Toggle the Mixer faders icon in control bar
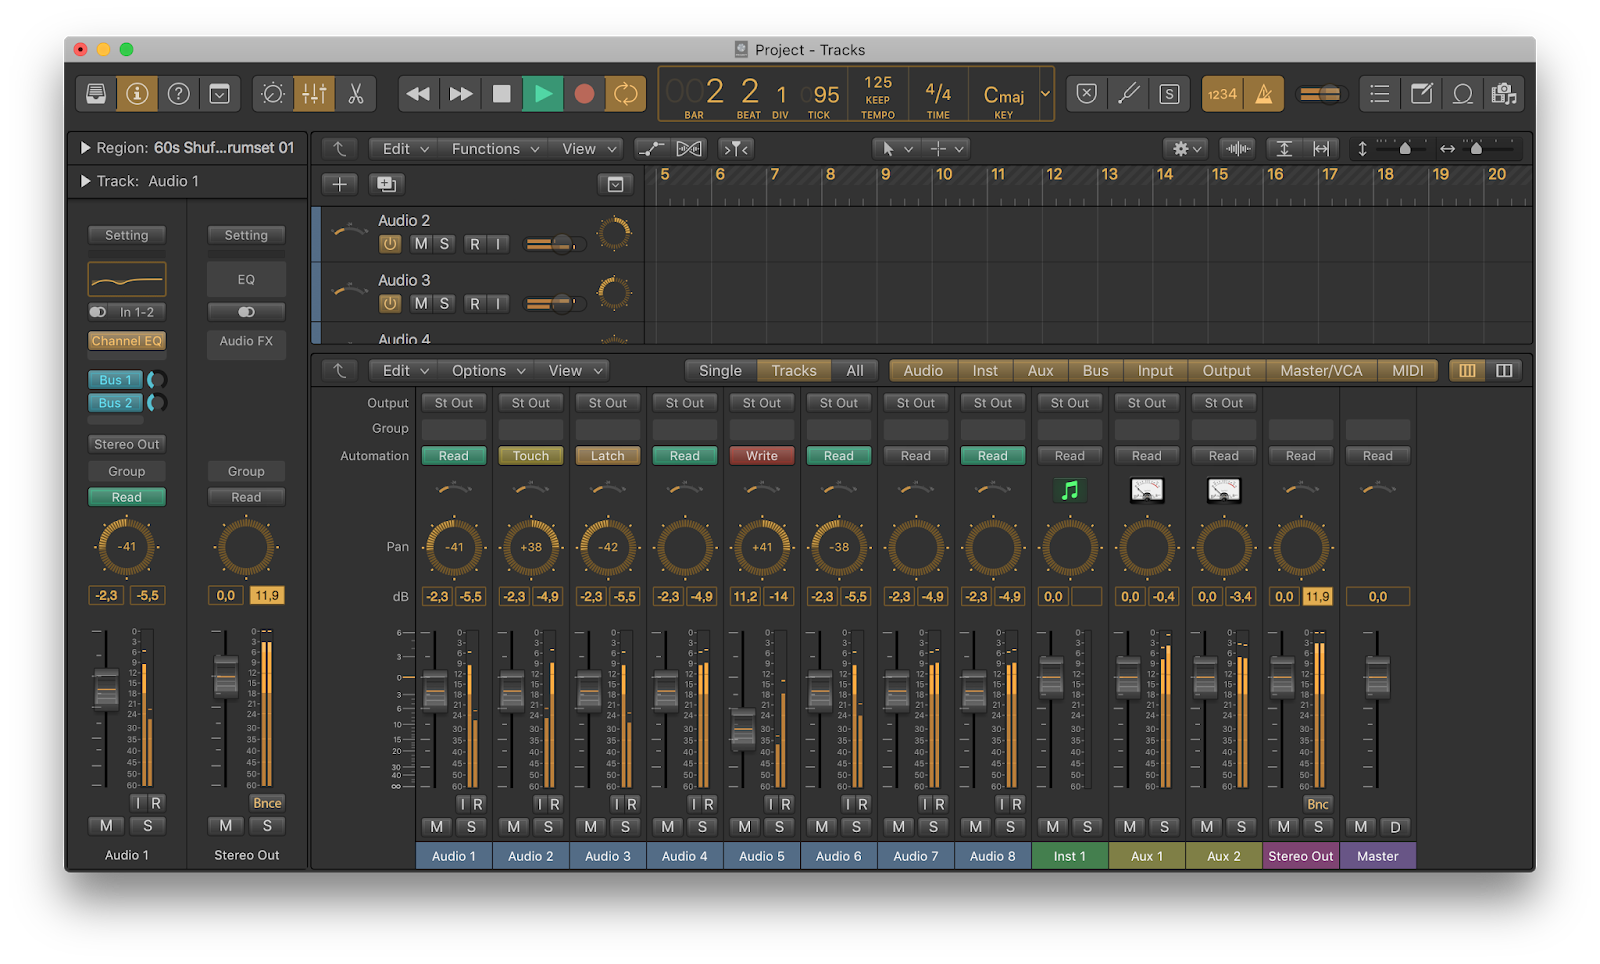The width and height of the screenshot is (1600, 964). pos(314,94)
